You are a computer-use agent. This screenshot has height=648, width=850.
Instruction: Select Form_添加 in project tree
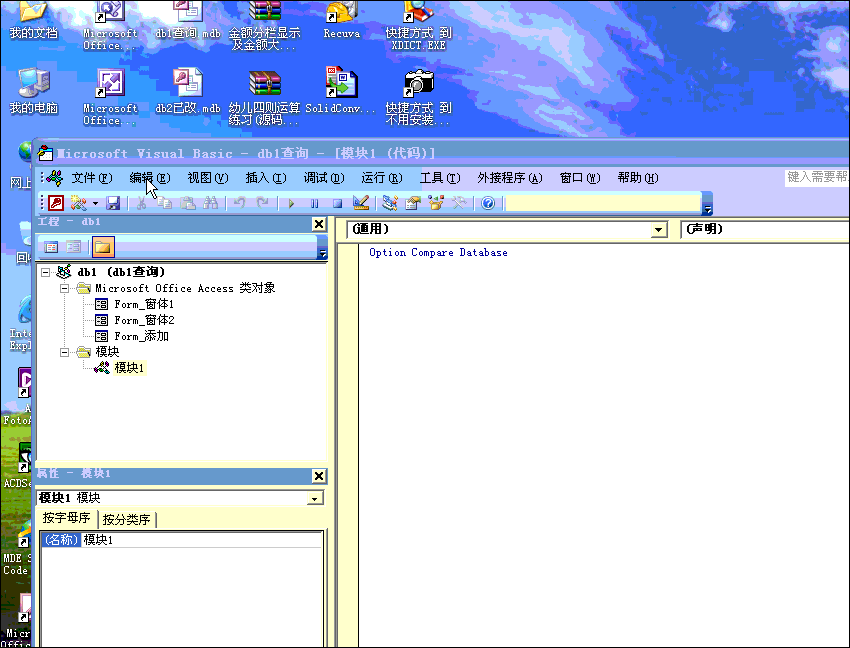pos(132,336)
